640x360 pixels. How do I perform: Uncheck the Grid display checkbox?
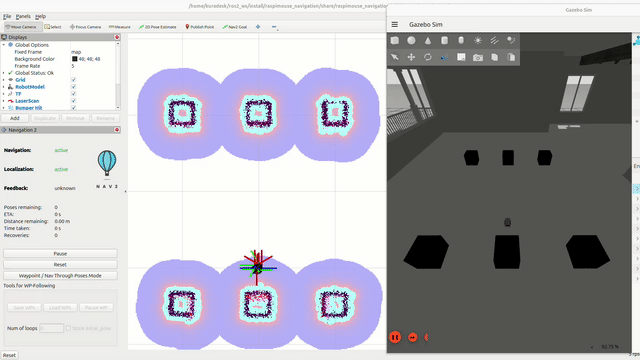coord(73,80)
